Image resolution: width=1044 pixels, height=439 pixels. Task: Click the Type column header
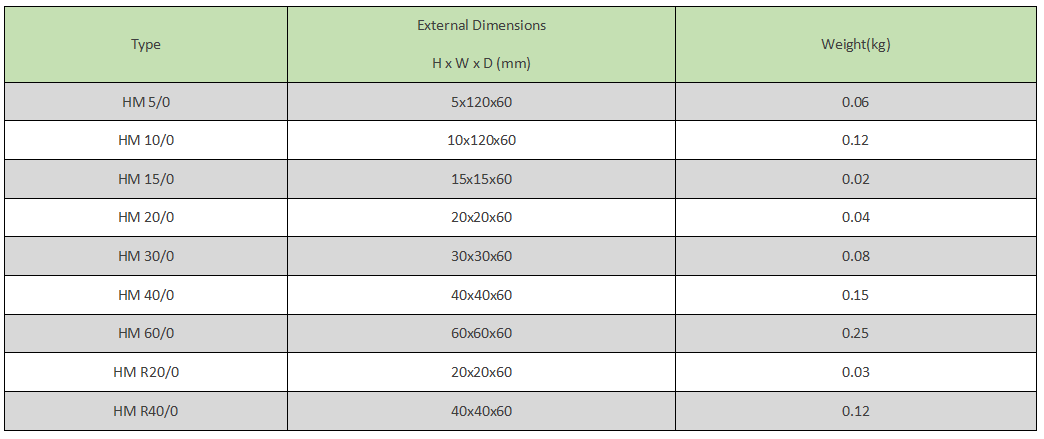(146, 45)
